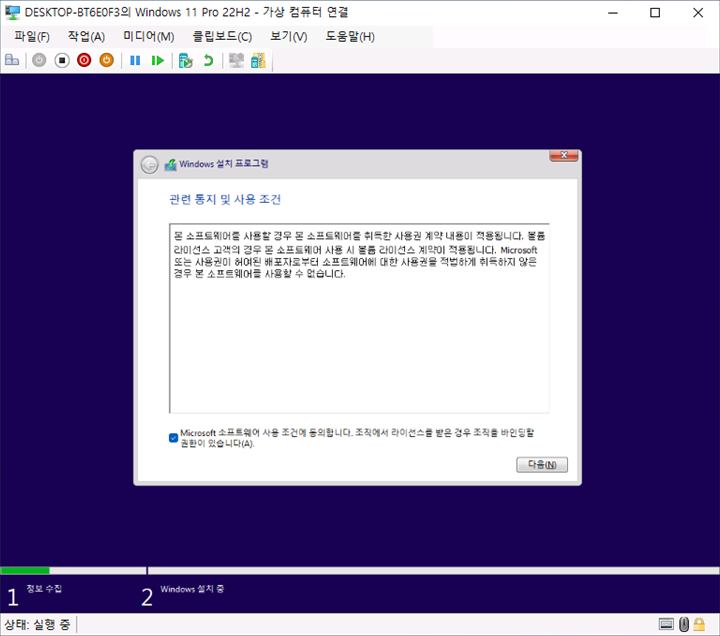Open the 클립보드(C) menu

pyautogui.click(x=222, y=36)
